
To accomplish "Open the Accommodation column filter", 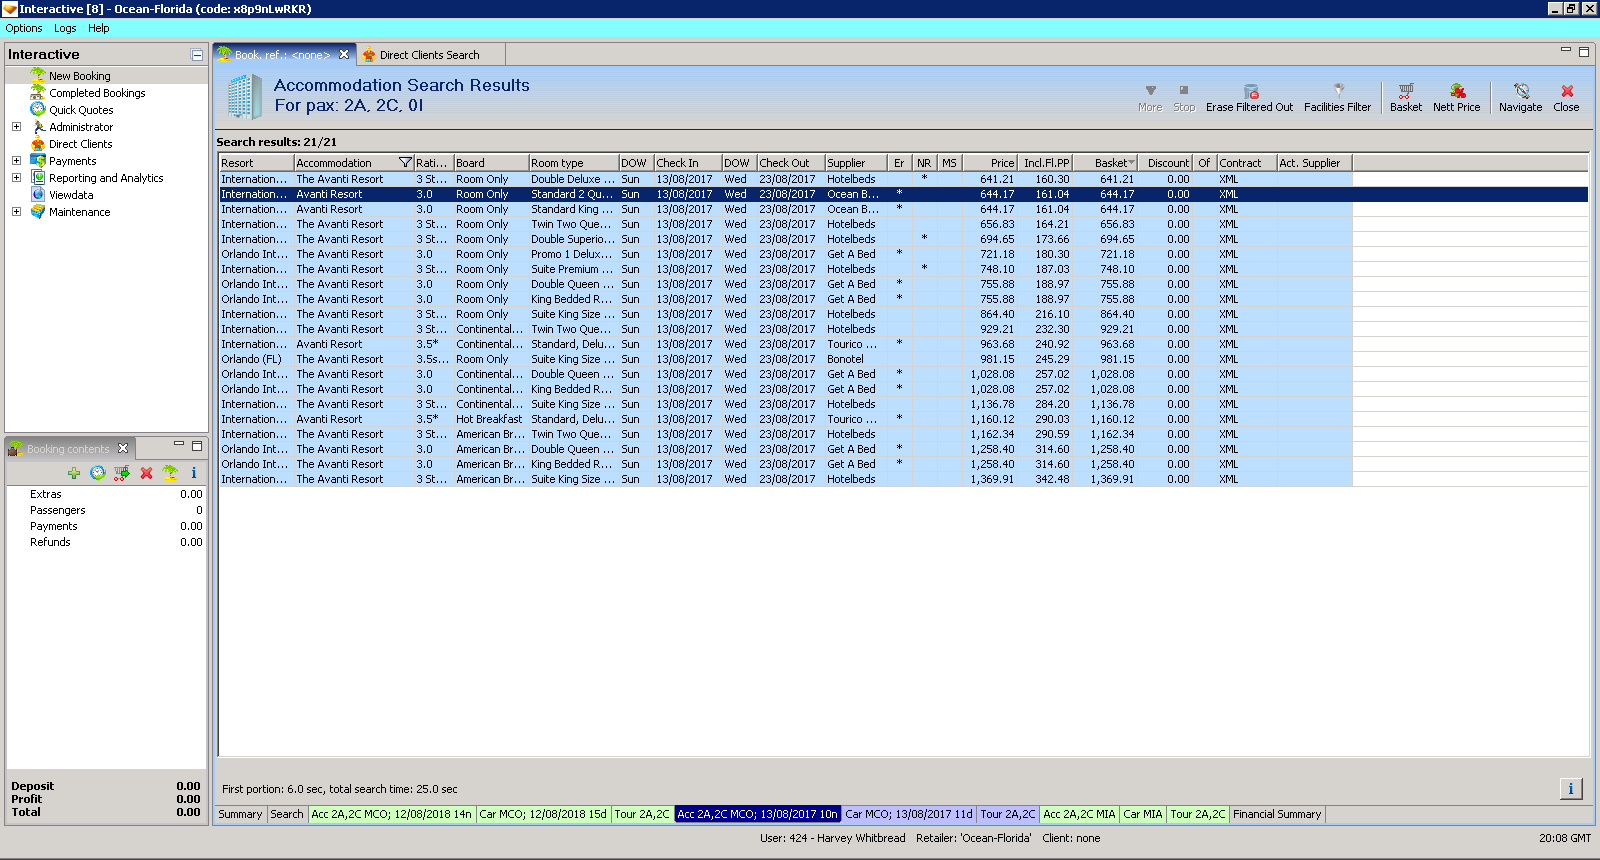I will 405,163.
